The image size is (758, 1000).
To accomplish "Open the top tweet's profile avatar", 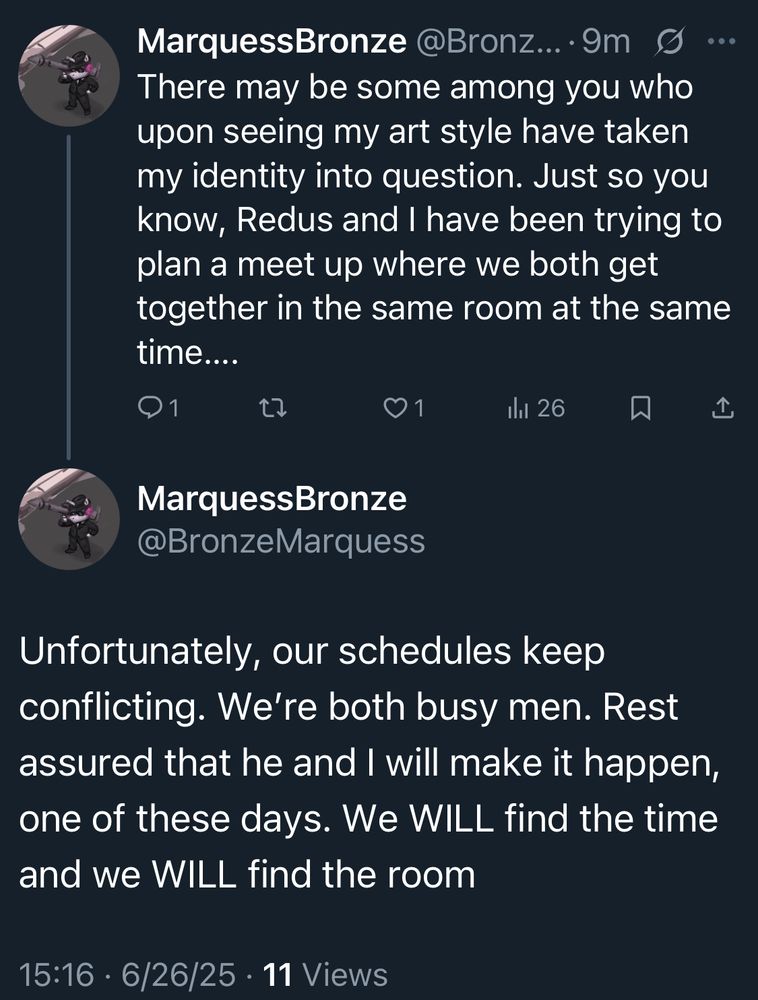I will (x=69, y=75).
